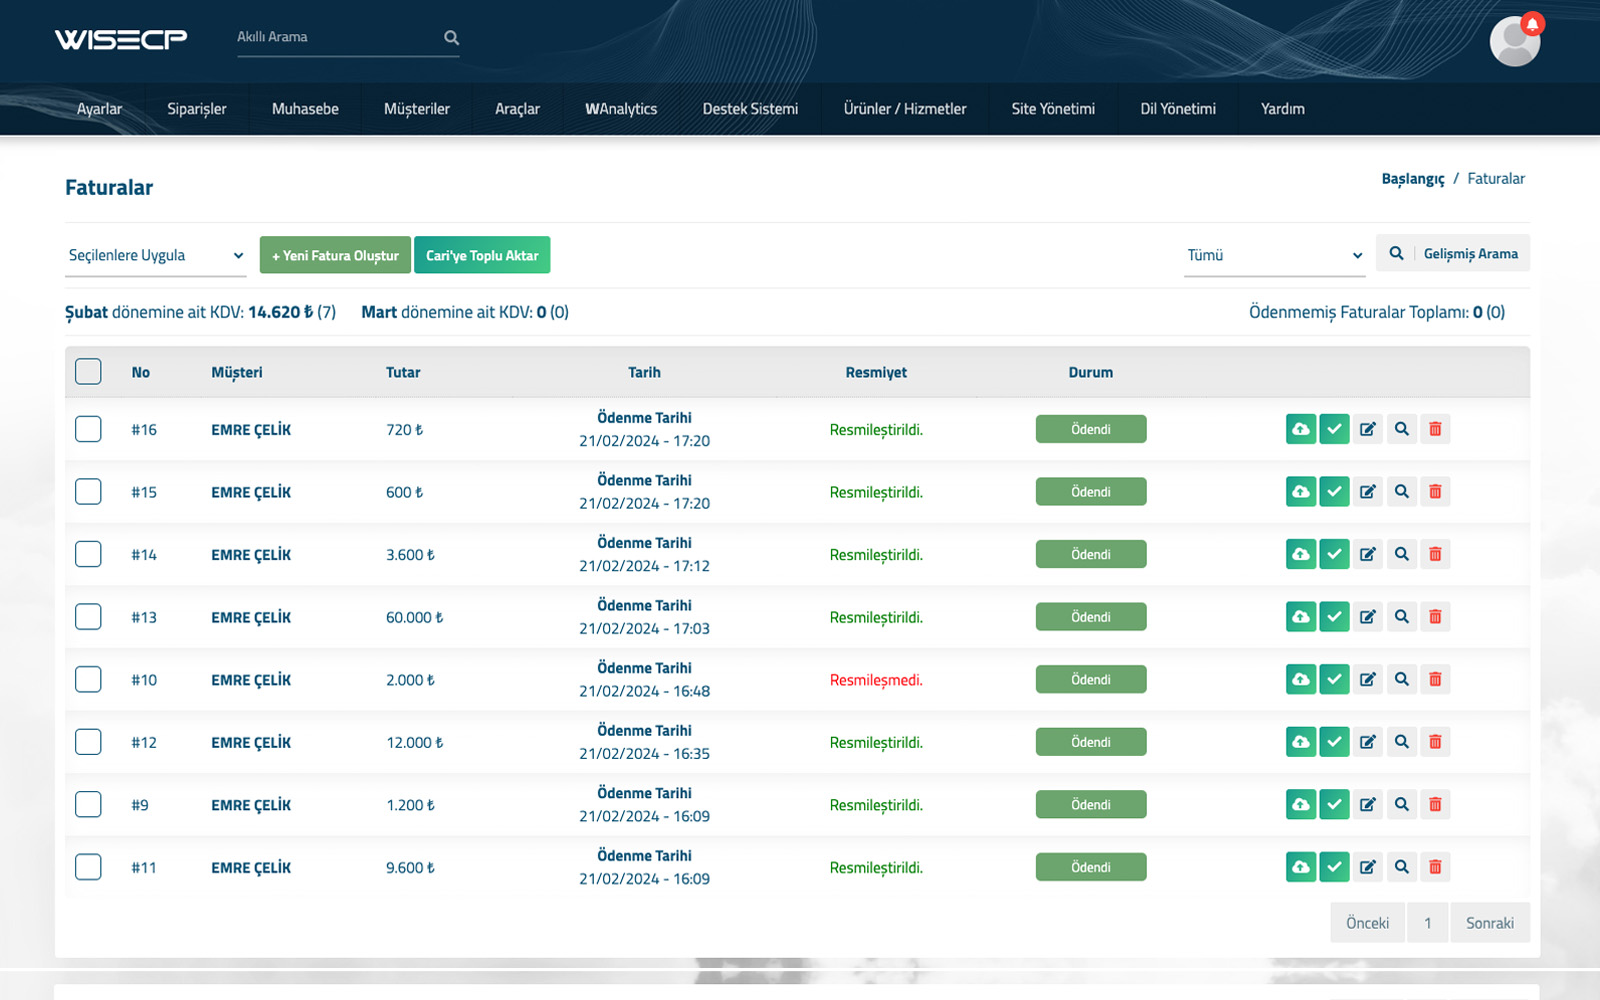This screenshot has height=1000, width=1600.
Task: Delete invoice #12 trash icon
Action: (1435, 742)
